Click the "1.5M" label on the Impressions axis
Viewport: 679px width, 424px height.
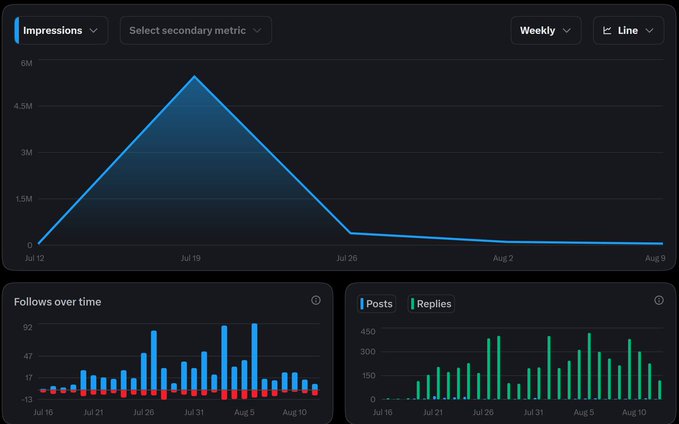tap(24, 199)
